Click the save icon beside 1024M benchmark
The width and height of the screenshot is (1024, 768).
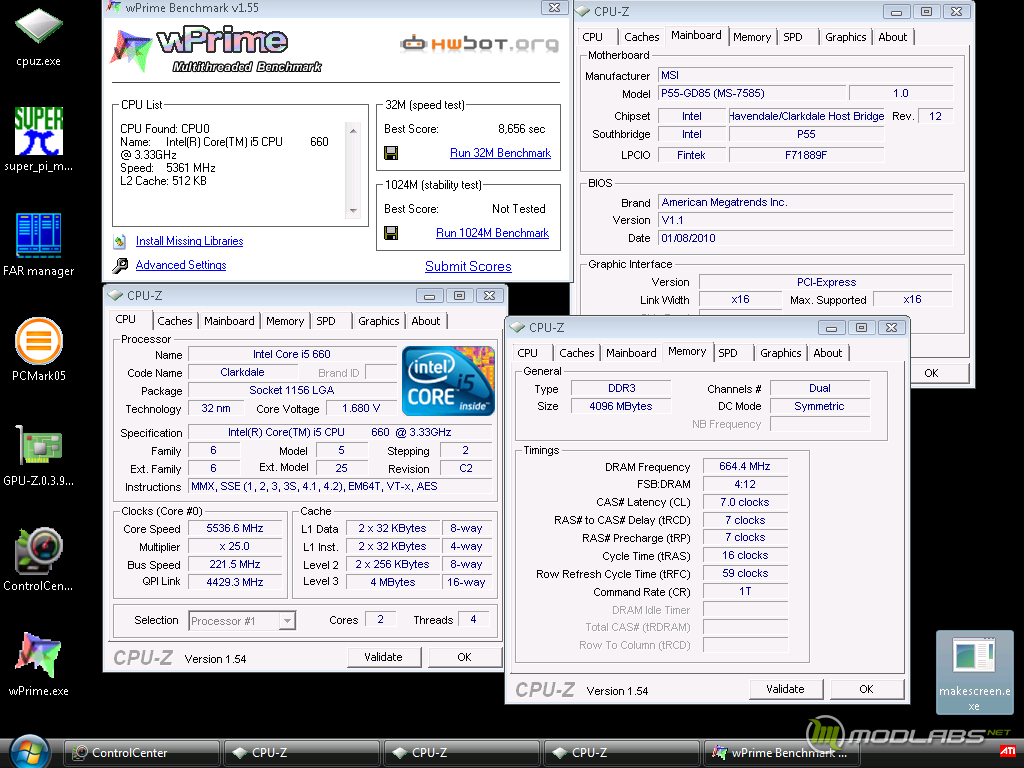click(391, 233)
